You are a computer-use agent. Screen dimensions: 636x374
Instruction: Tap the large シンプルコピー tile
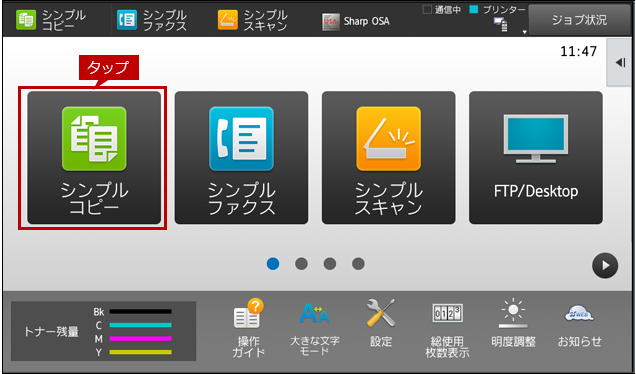(94, 157)
